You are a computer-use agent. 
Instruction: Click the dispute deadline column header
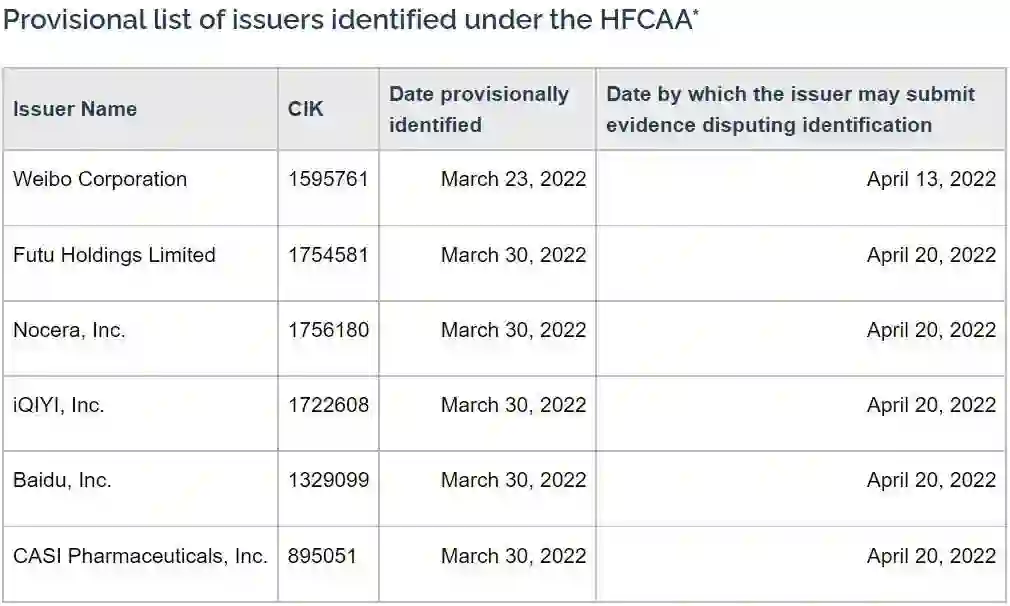click(x=790, y=109)
